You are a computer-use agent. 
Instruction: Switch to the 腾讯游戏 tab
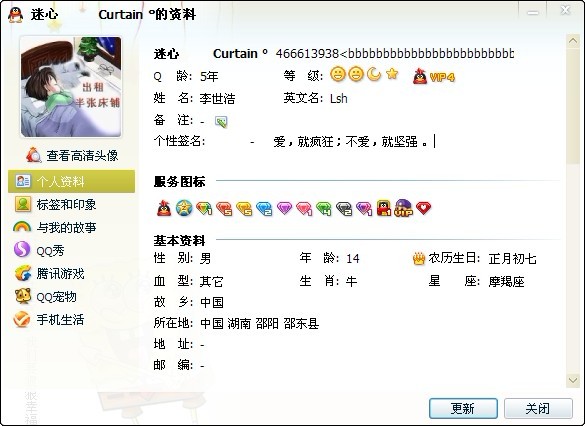71,273
